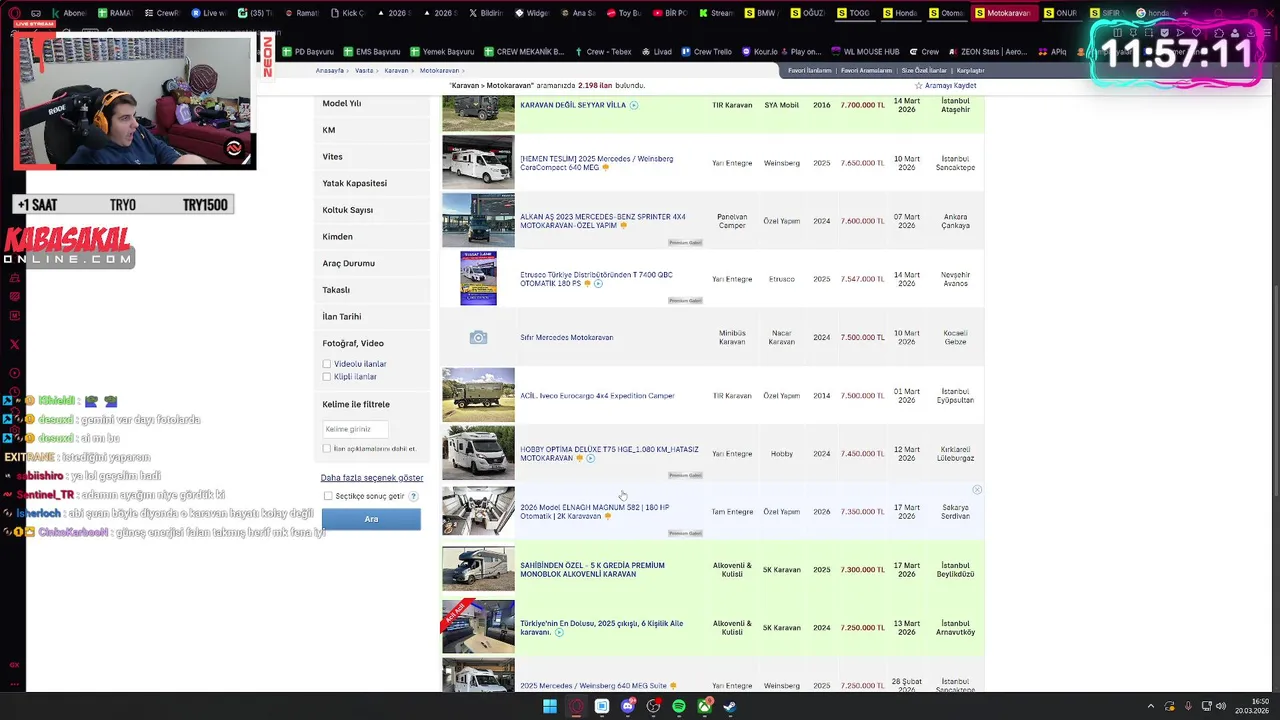Screen dimensions: 1280x720
Task: Expand the Araç Durumu filter
Action: [x=371, y=263]
